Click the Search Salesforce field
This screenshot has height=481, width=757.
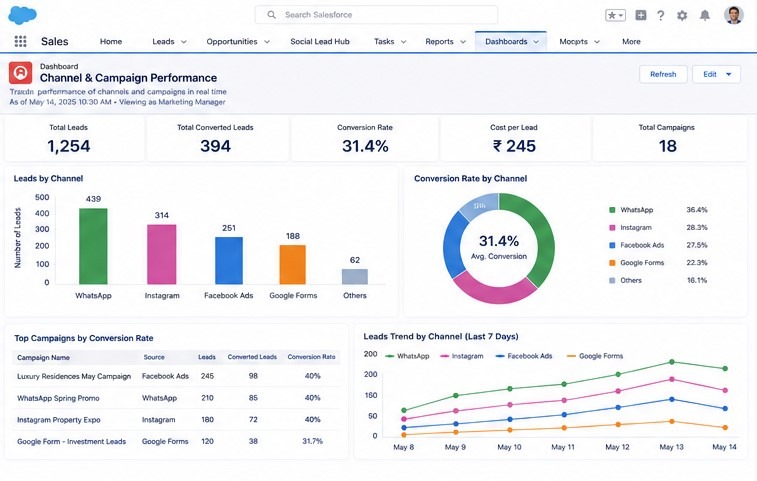pyautogui.click(x=376, y=15)
